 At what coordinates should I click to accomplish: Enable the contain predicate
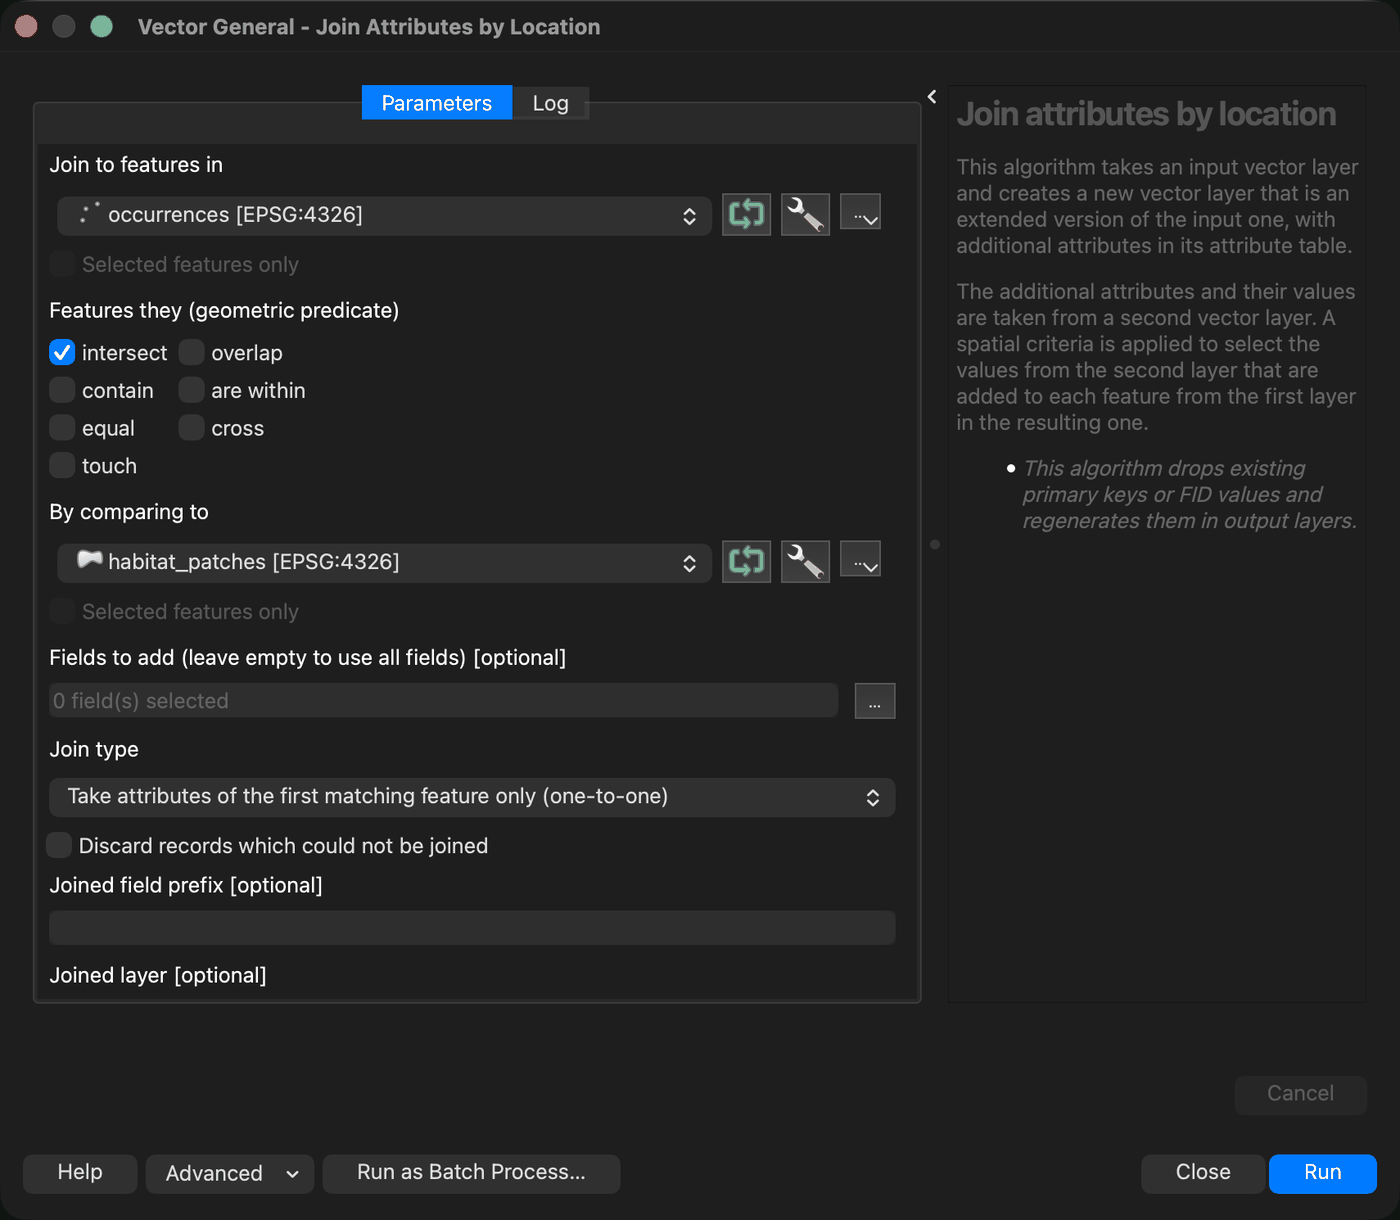point(62,391)
